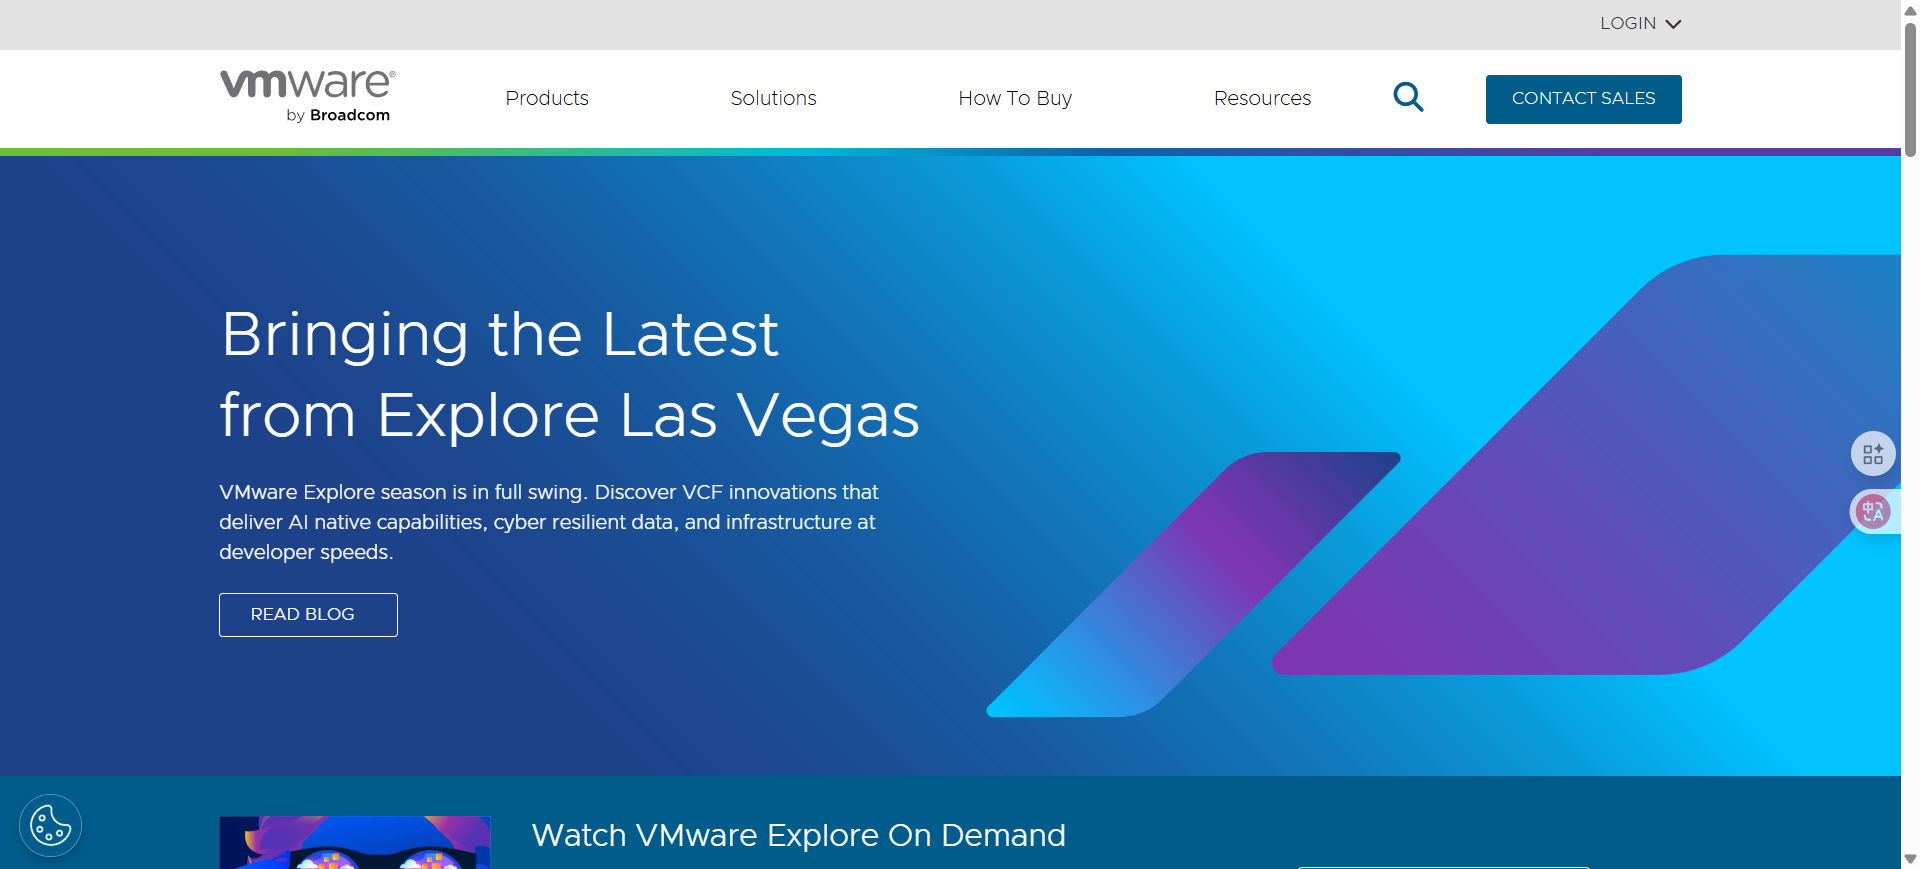Open cookie preferences icon
The height and width of the screenshot is (869, 1920).
pos(50,826)
